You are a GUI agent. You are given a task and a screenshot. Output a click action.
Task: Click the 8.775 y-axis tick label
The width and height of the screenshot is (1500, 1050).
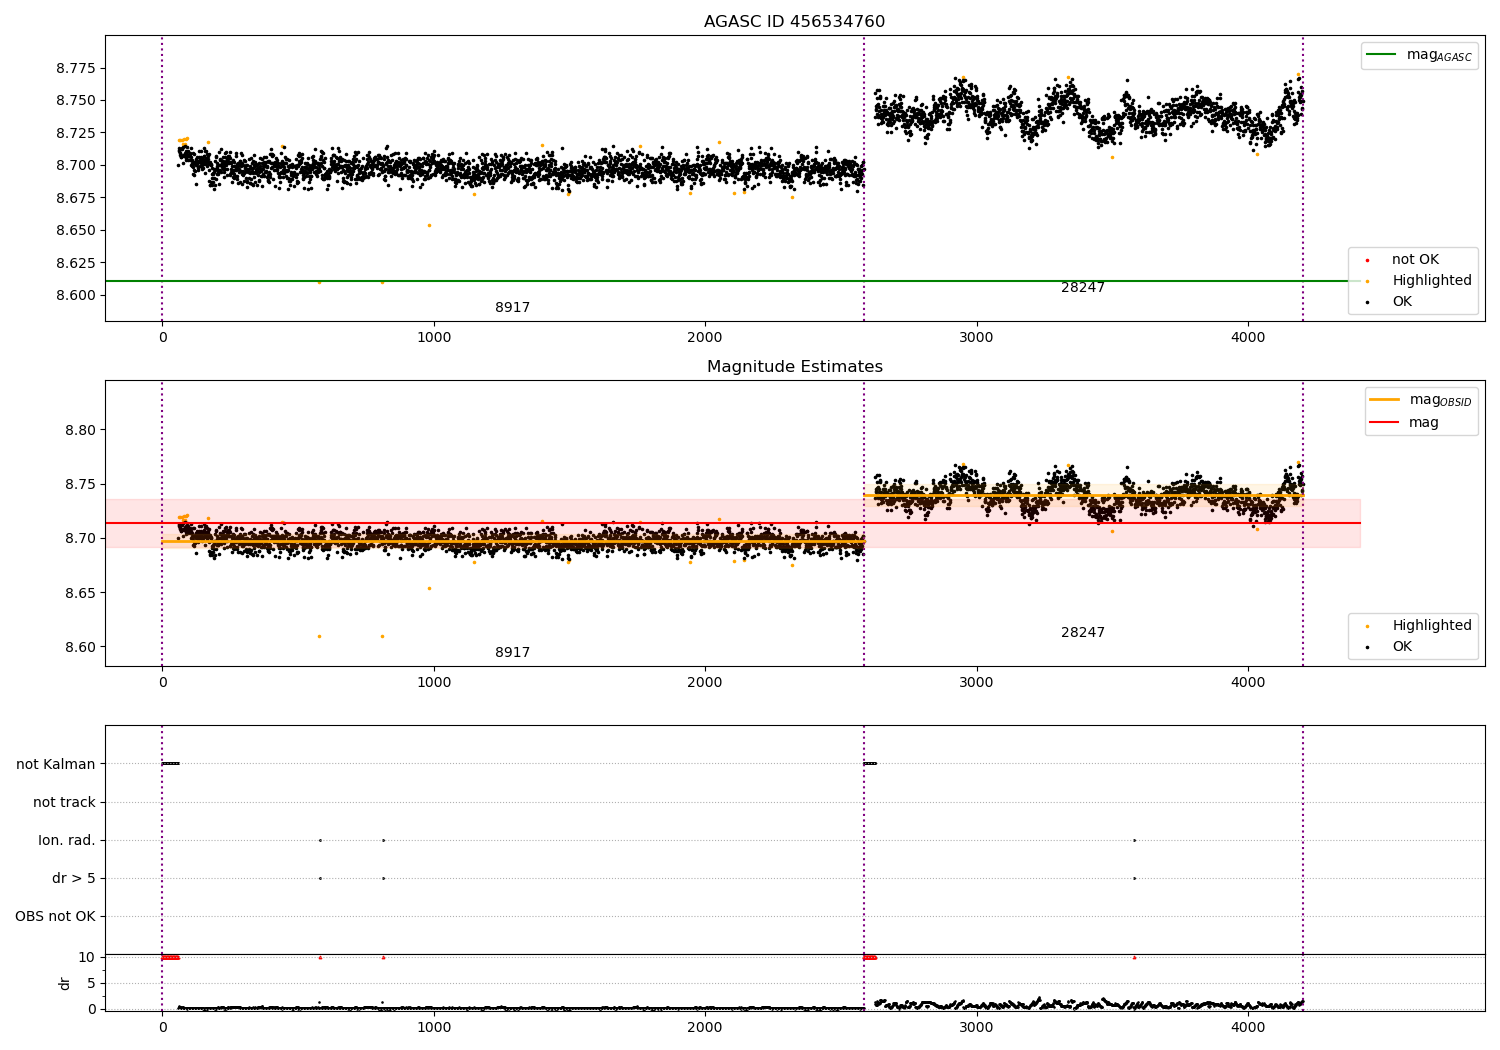tap(75, 69)
